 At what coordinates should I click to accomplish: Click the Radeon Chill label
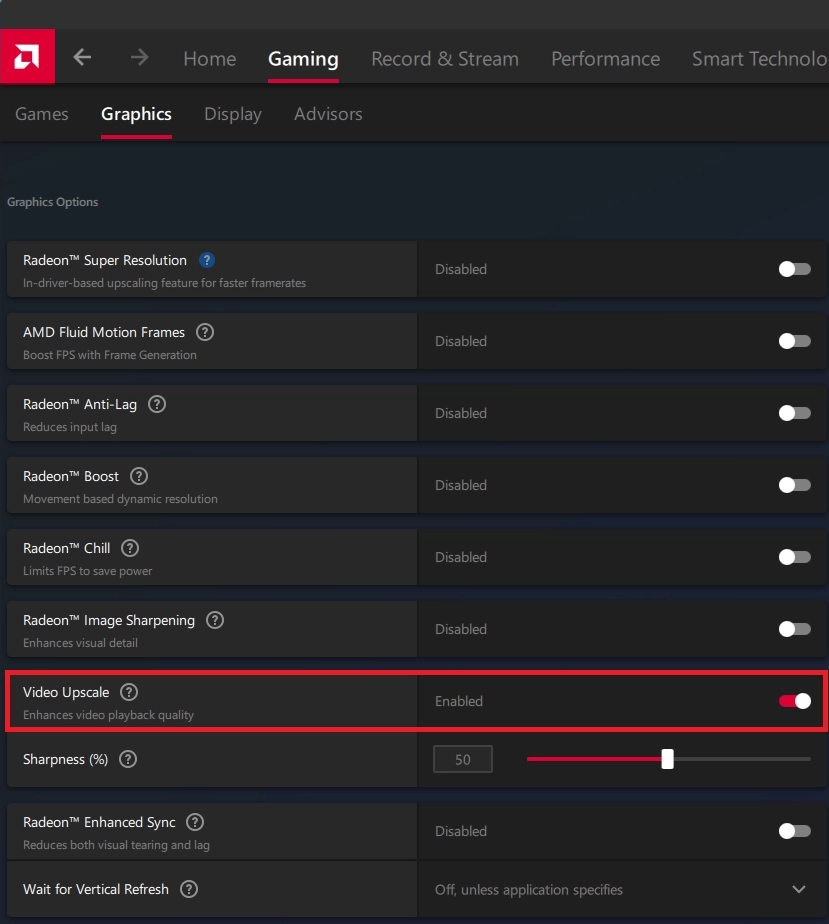(x=67, y=548)
